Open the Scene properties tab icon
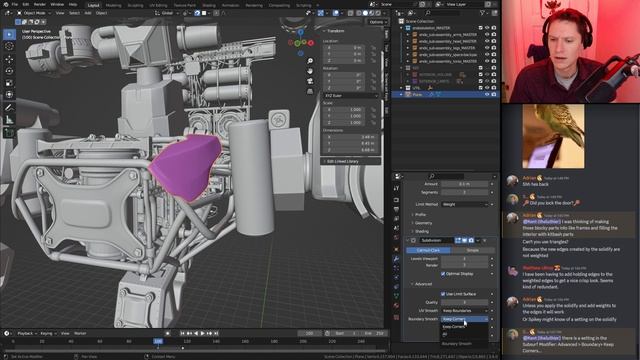640x360 pixels. click(396, 228)
